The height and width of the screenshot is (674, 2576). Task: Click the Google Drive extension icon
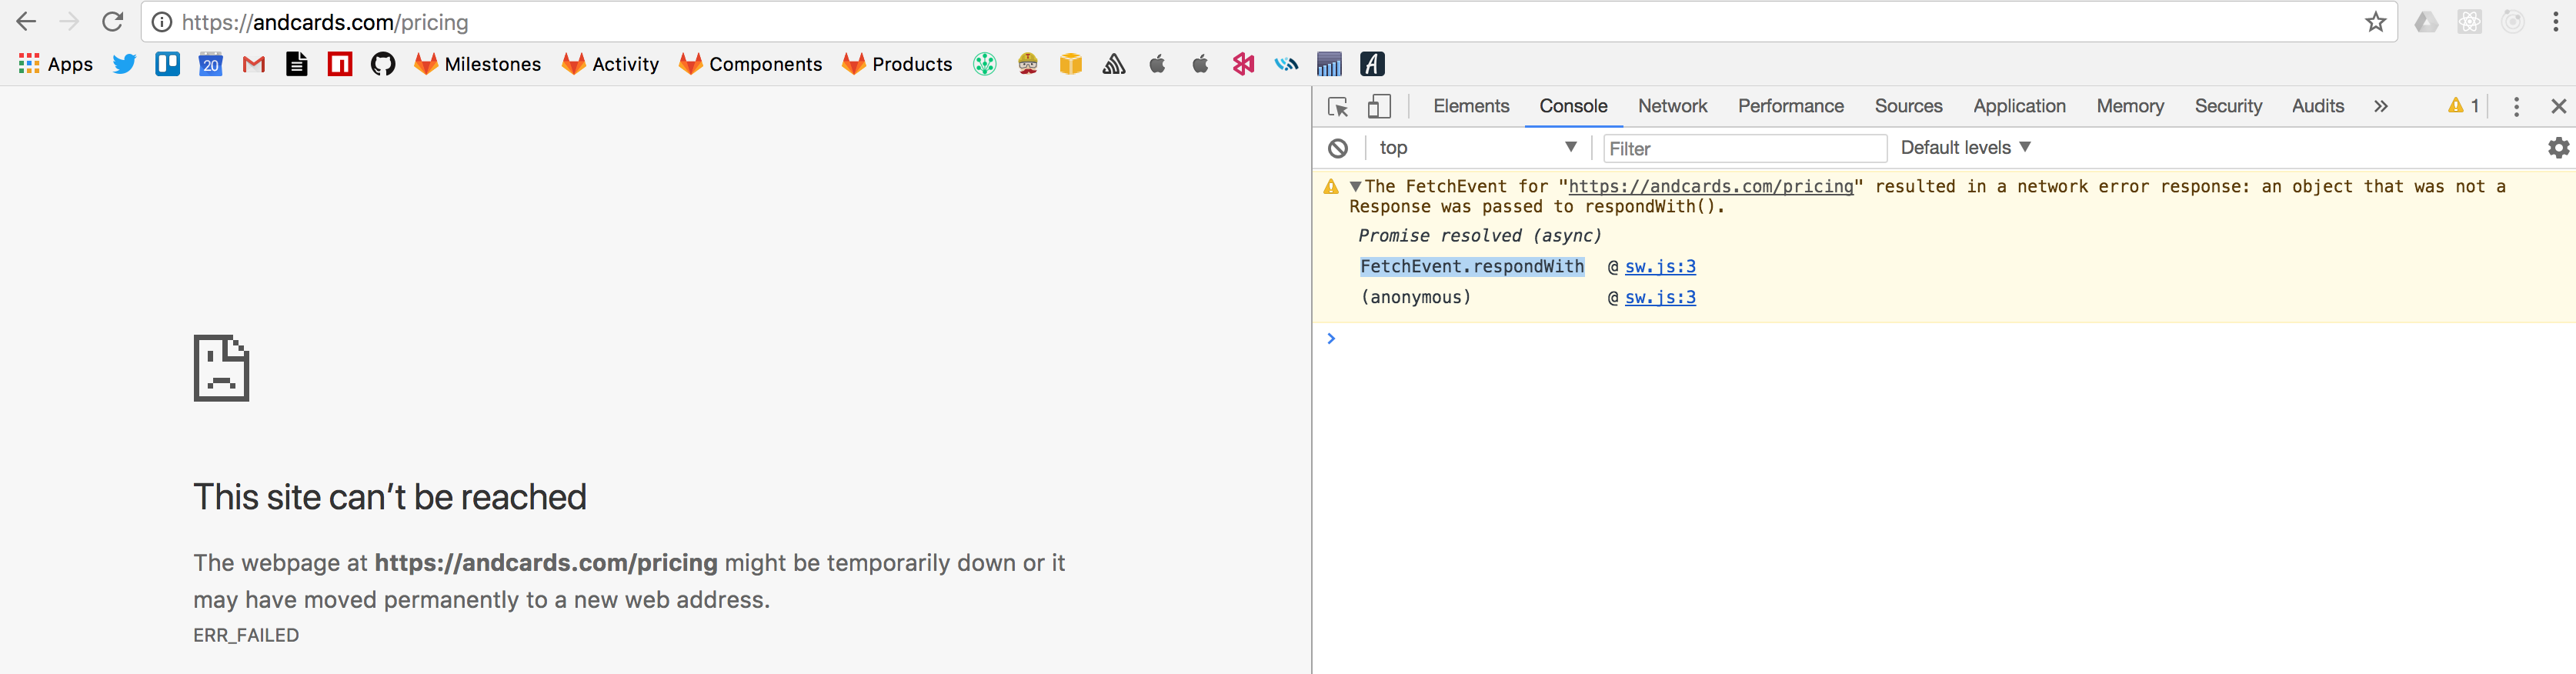2426,22
